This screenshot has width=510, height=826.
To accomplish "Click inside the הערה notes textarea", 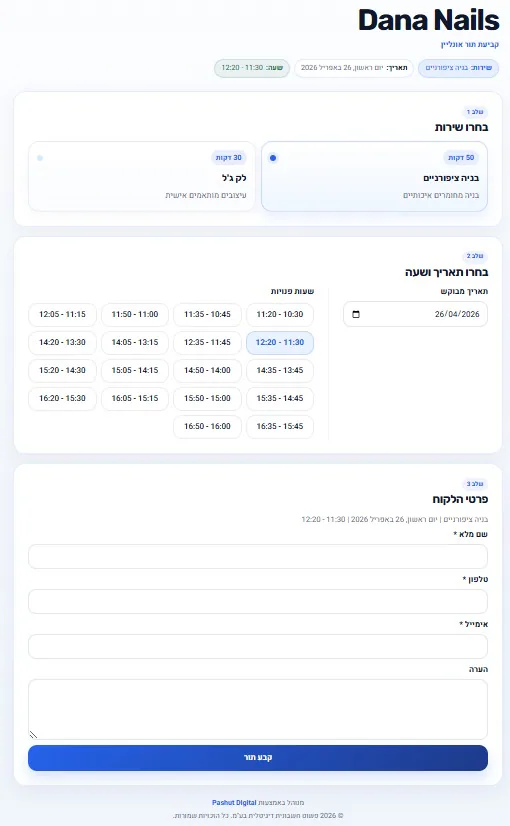I will (x=258, y=709).
